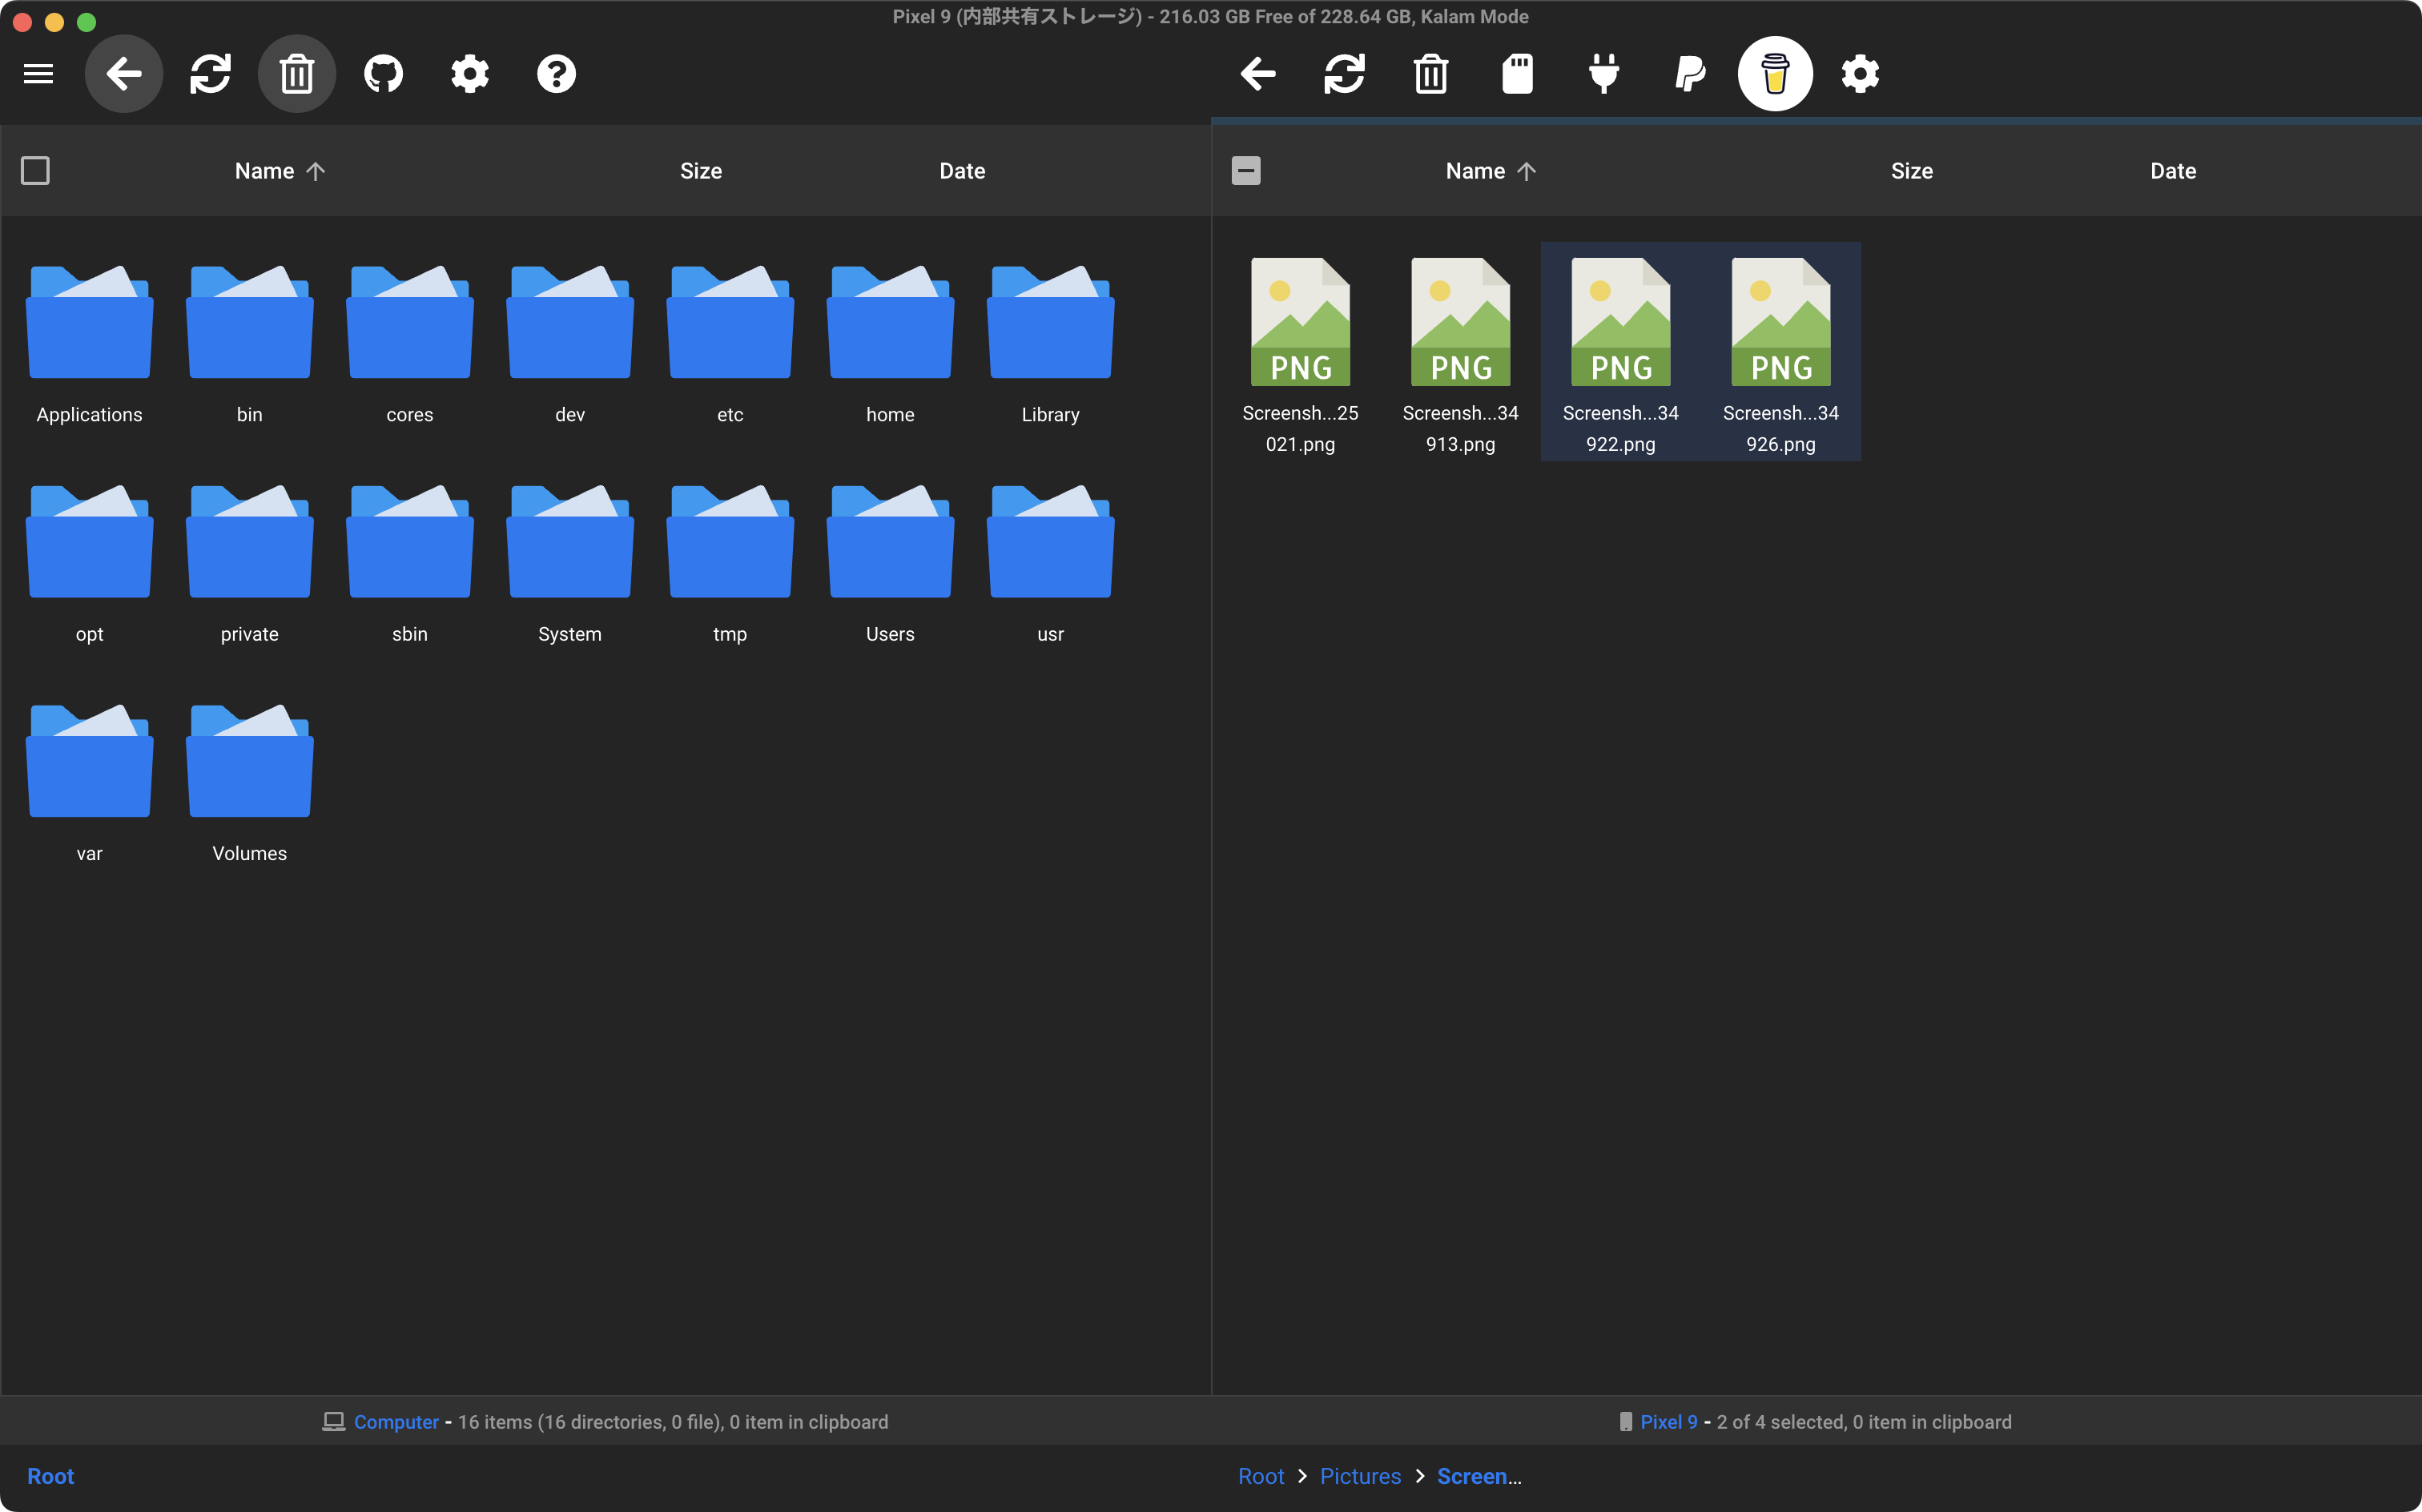Sort device pane by Date column

(2172, 171)
